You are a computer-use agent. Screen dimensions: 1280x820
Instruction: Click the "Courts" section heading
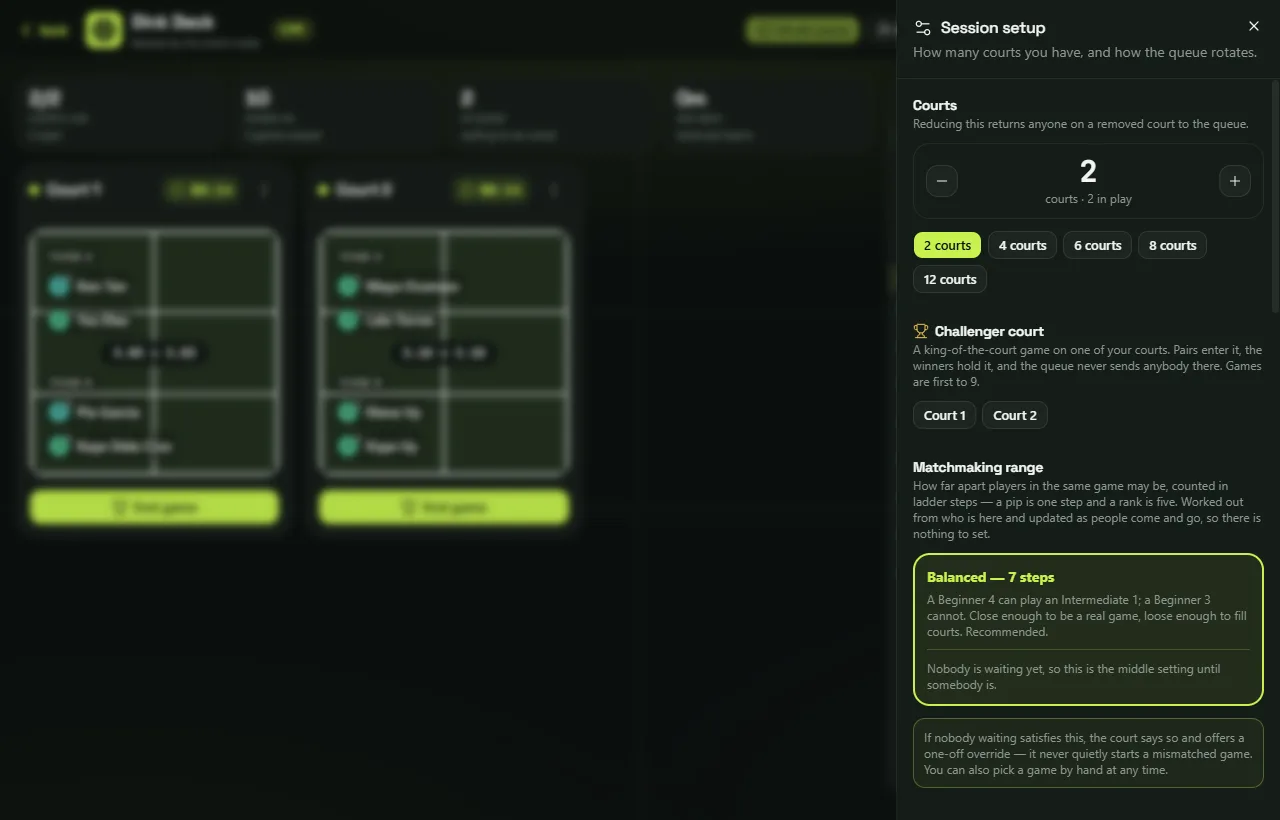[935, 105]
